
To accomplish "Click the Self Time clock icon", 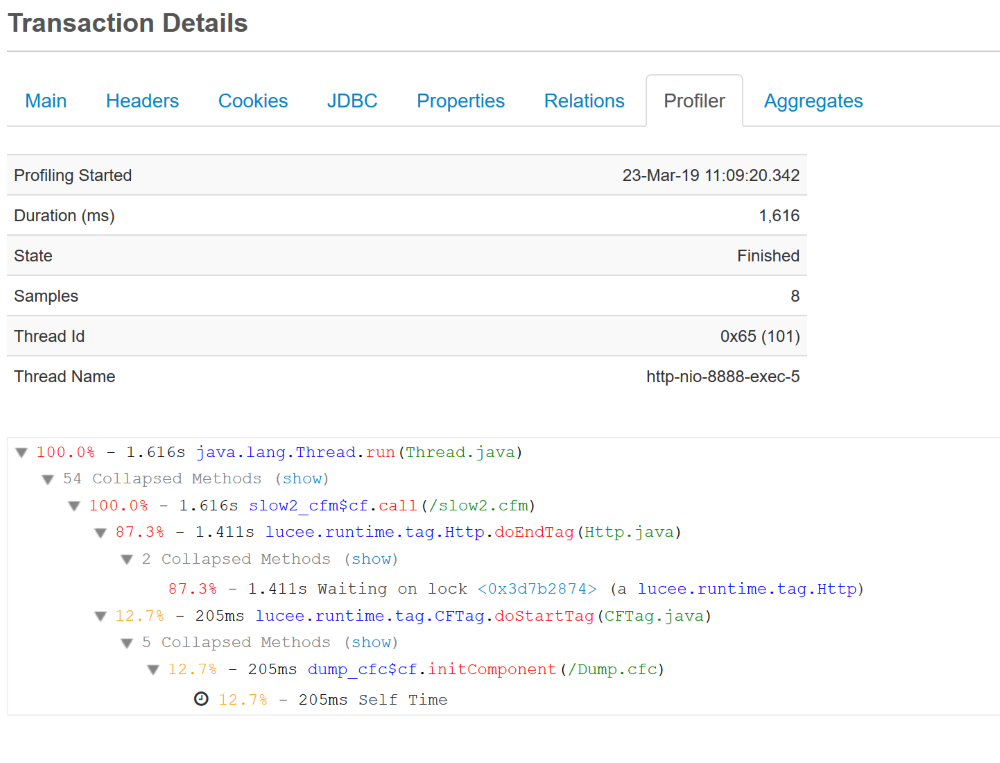I will coord(201,699).
